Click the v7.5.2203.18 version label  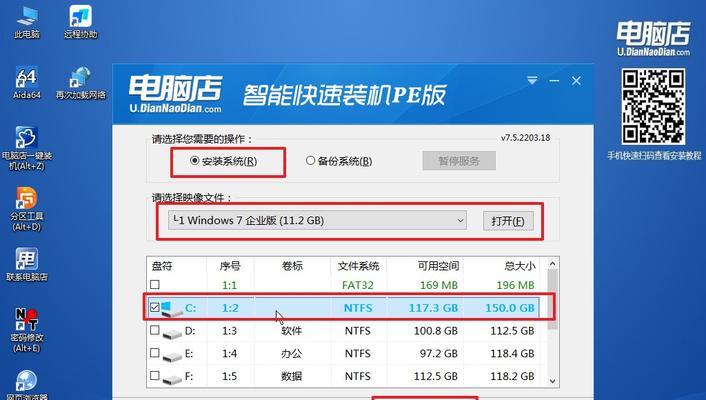point(525,138)
